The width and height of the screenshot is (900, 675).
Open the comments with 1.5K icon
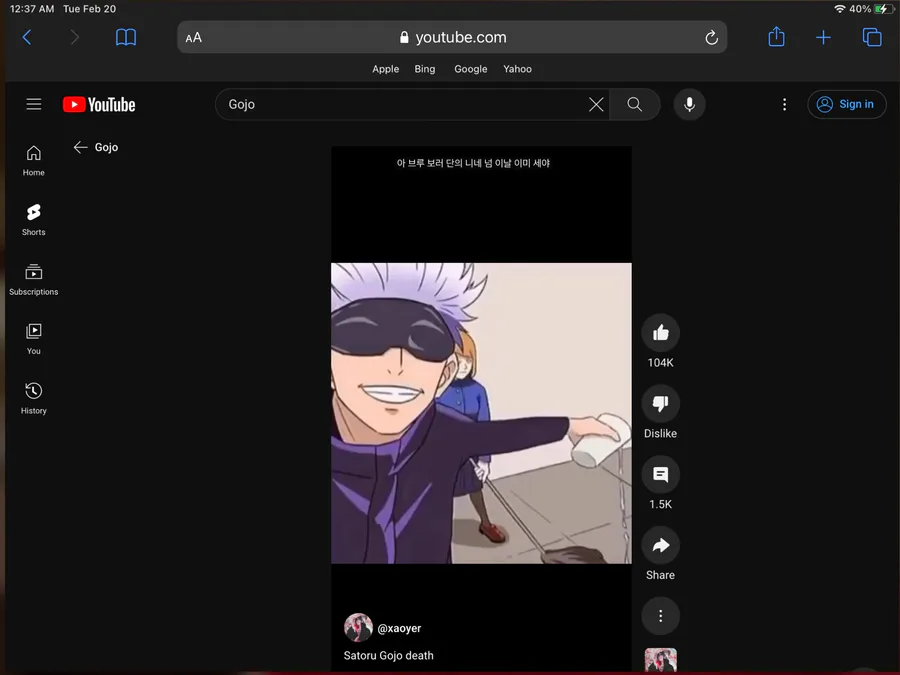660,475
